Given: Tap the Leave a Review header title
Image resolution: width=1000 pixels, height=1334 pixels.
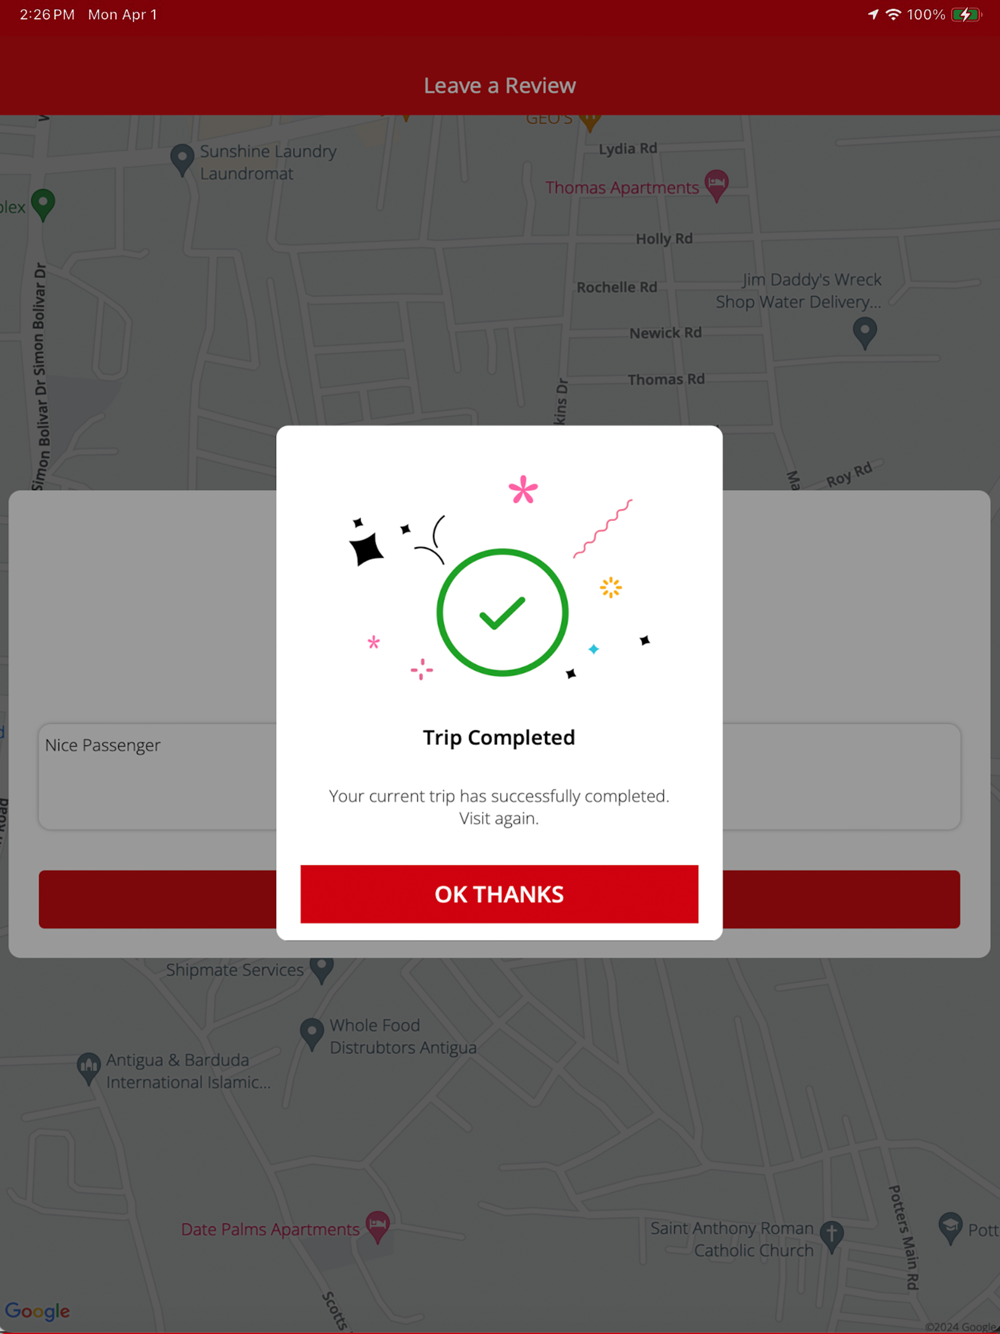Looking at the screenshot, I should pos(500,86).
